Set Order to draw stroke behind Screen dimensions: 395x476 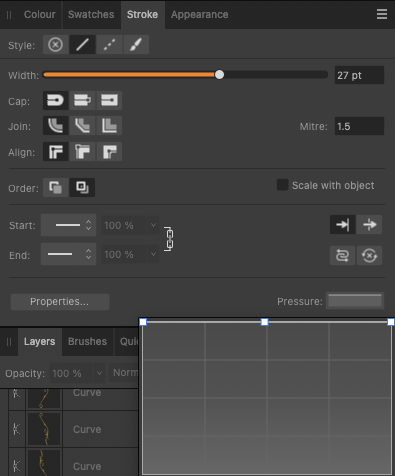coord(56,187)
